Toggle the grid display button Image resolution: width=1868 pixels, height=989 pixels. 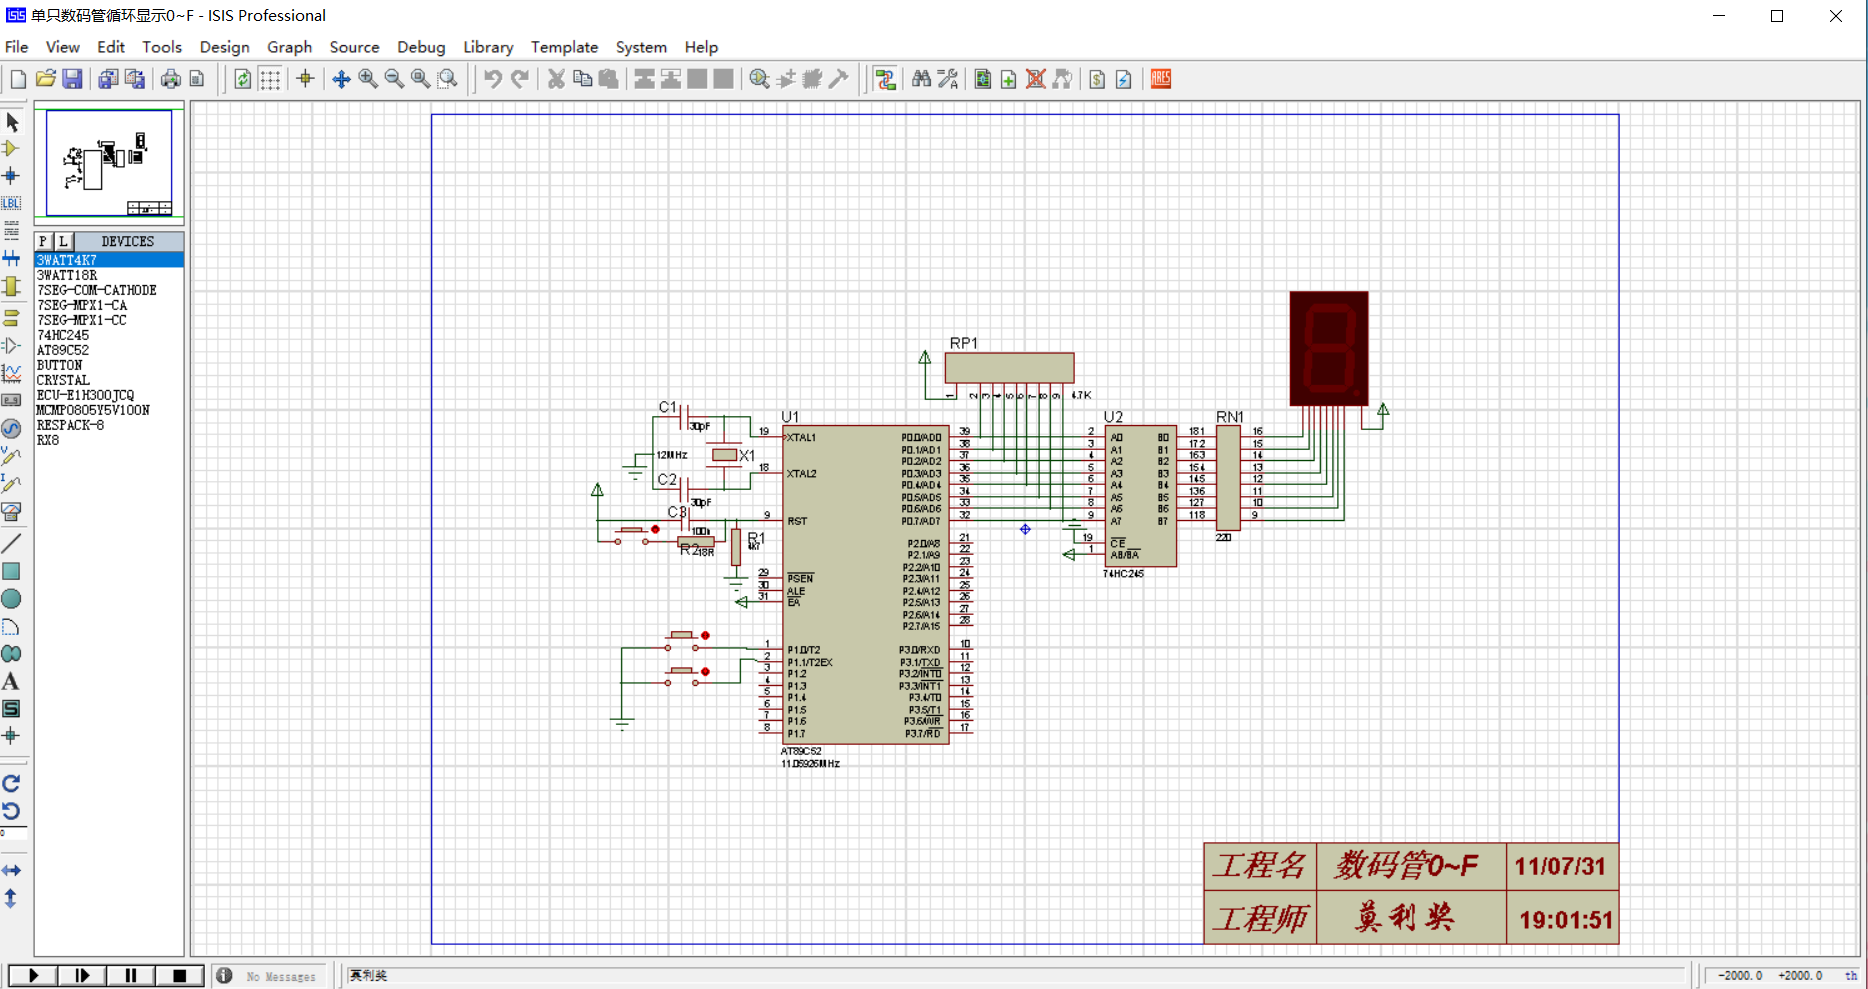pos(270,79)
